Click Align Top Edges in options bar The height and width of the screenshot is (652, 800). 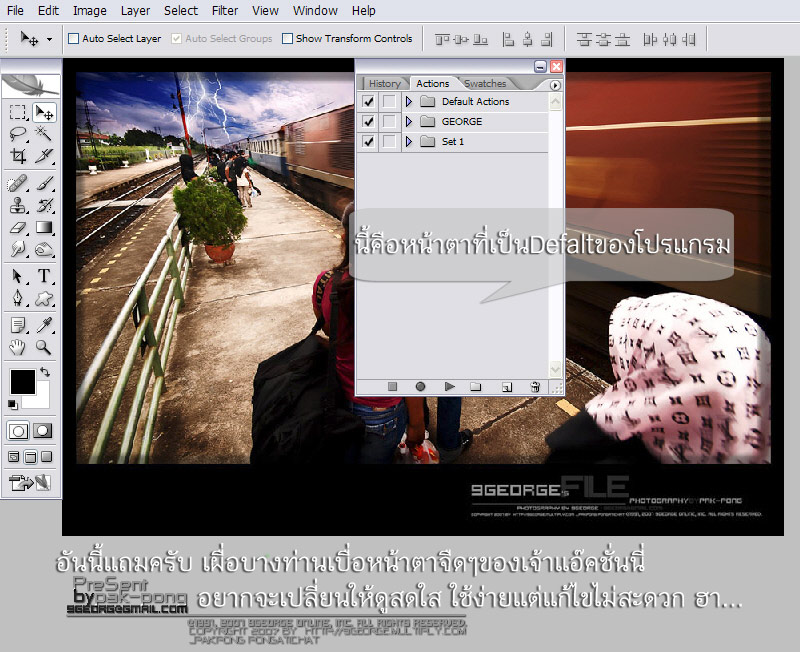pos(442,39)
